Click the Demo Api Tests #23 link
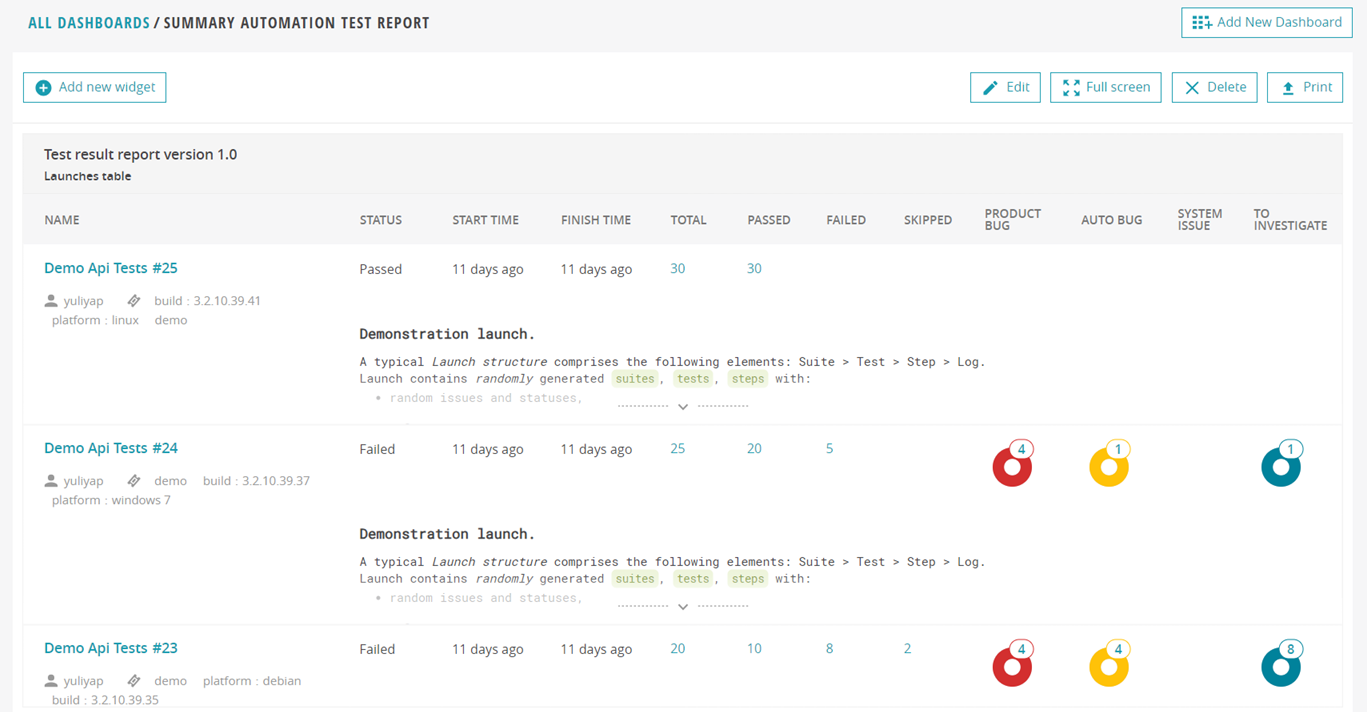The width and height of the screenshot is (1367, 712). point(110,648)
